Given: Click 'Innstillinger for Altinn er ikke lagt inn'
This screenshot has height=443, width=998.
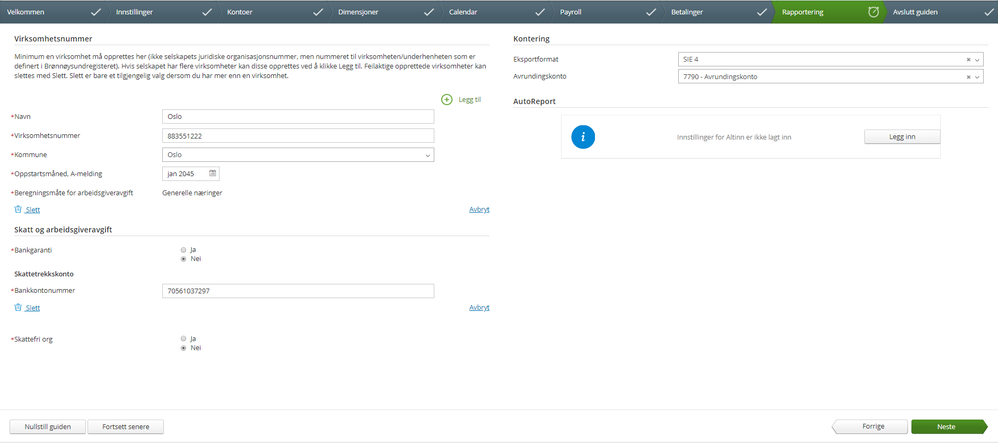Looking at the screenshot, I should pos(734,137).
